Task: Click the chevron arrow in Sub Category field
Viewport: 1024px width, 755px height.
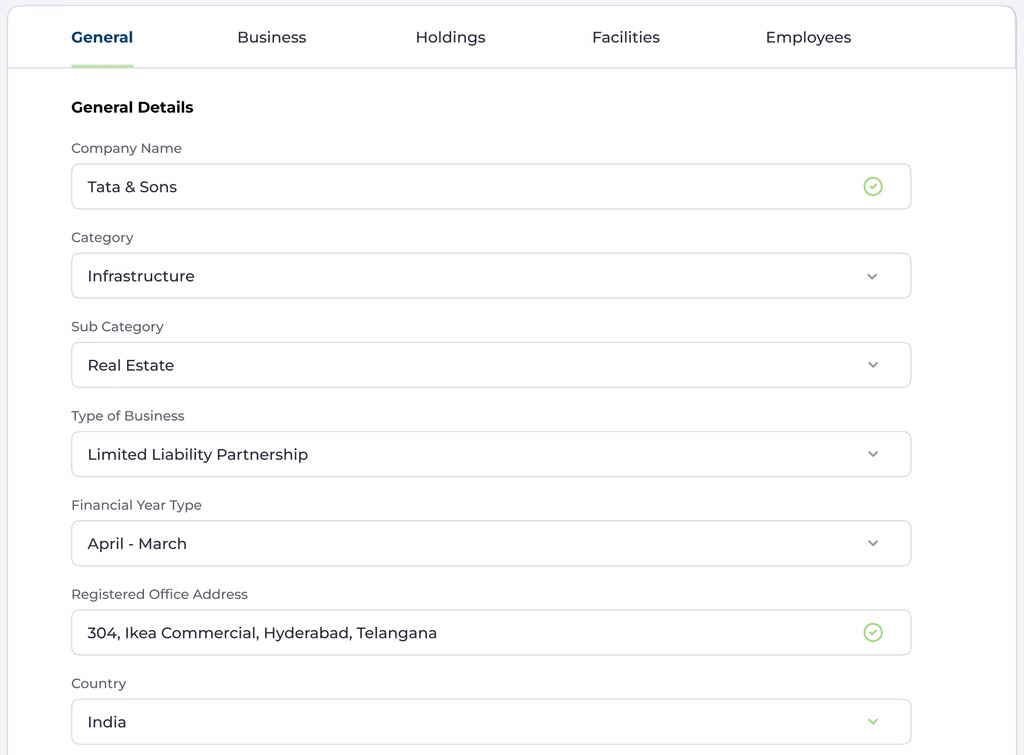Action: tap(872, 366)
